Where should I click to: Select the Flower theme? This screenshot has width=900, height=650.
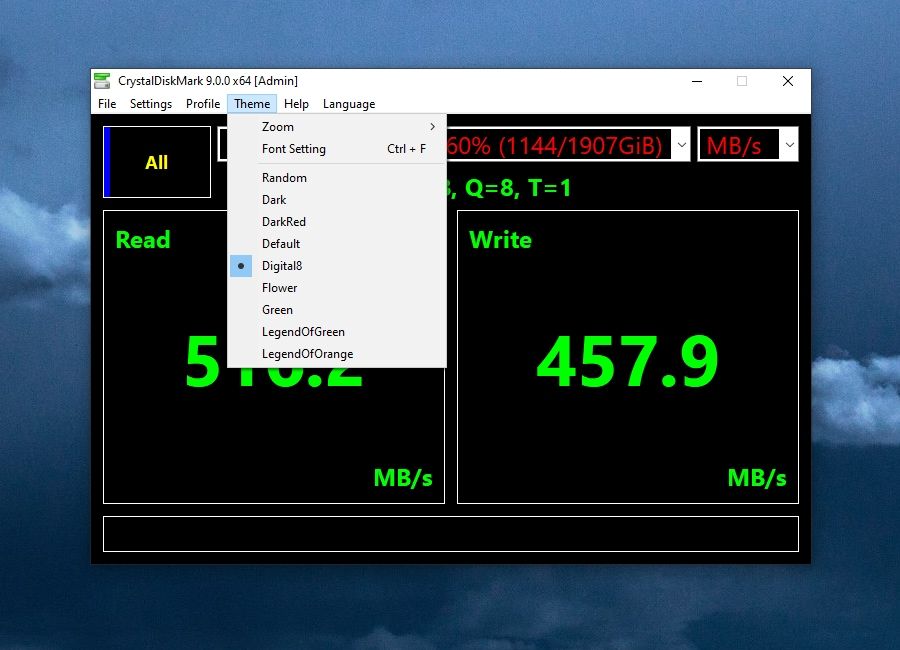click(x=337, y=288)
